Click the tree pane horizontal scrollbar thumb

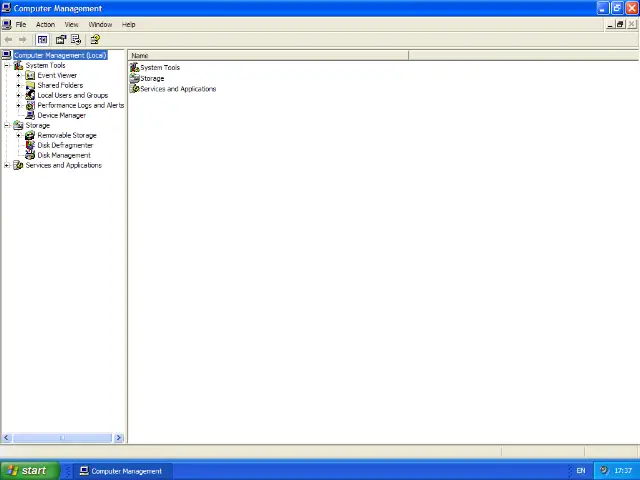click(62, 438)
